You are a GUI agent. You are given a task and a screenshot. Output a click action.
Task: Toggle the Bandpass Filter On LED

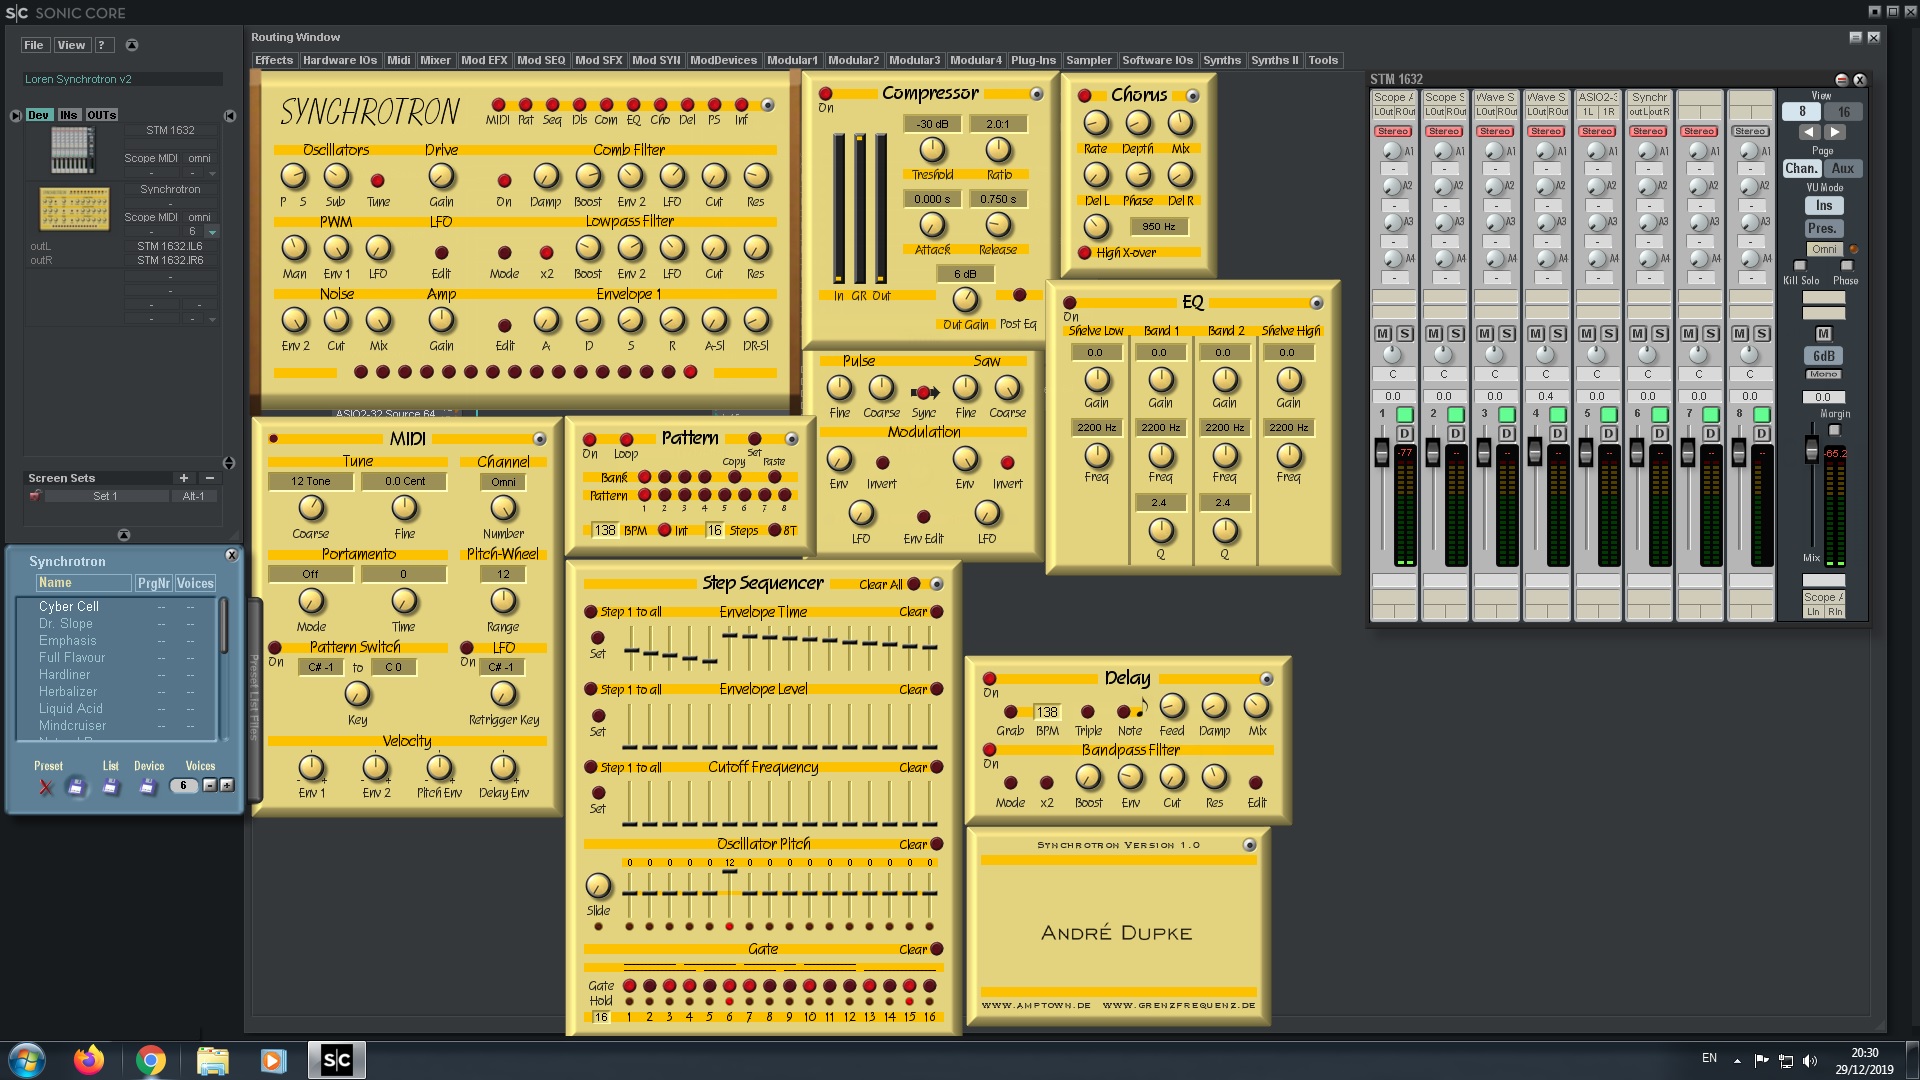(x=989, y=750)
